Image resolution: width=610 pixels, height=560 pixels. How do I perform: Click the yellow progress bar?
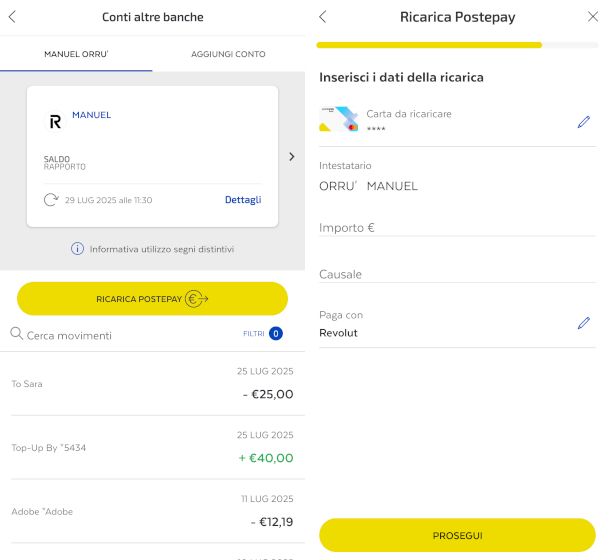[430, 45]
